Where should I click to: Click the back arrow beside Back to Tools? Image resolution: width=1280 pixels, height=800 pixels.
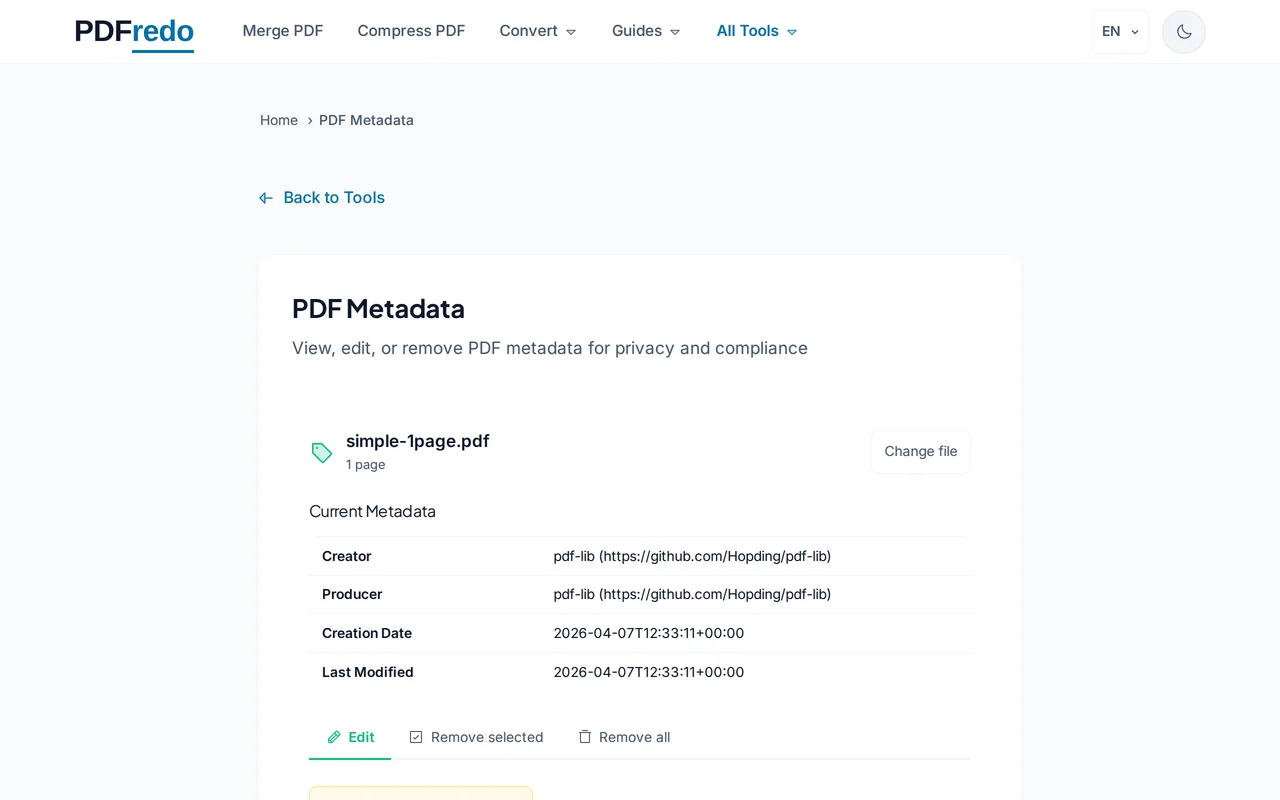(265, 197)
